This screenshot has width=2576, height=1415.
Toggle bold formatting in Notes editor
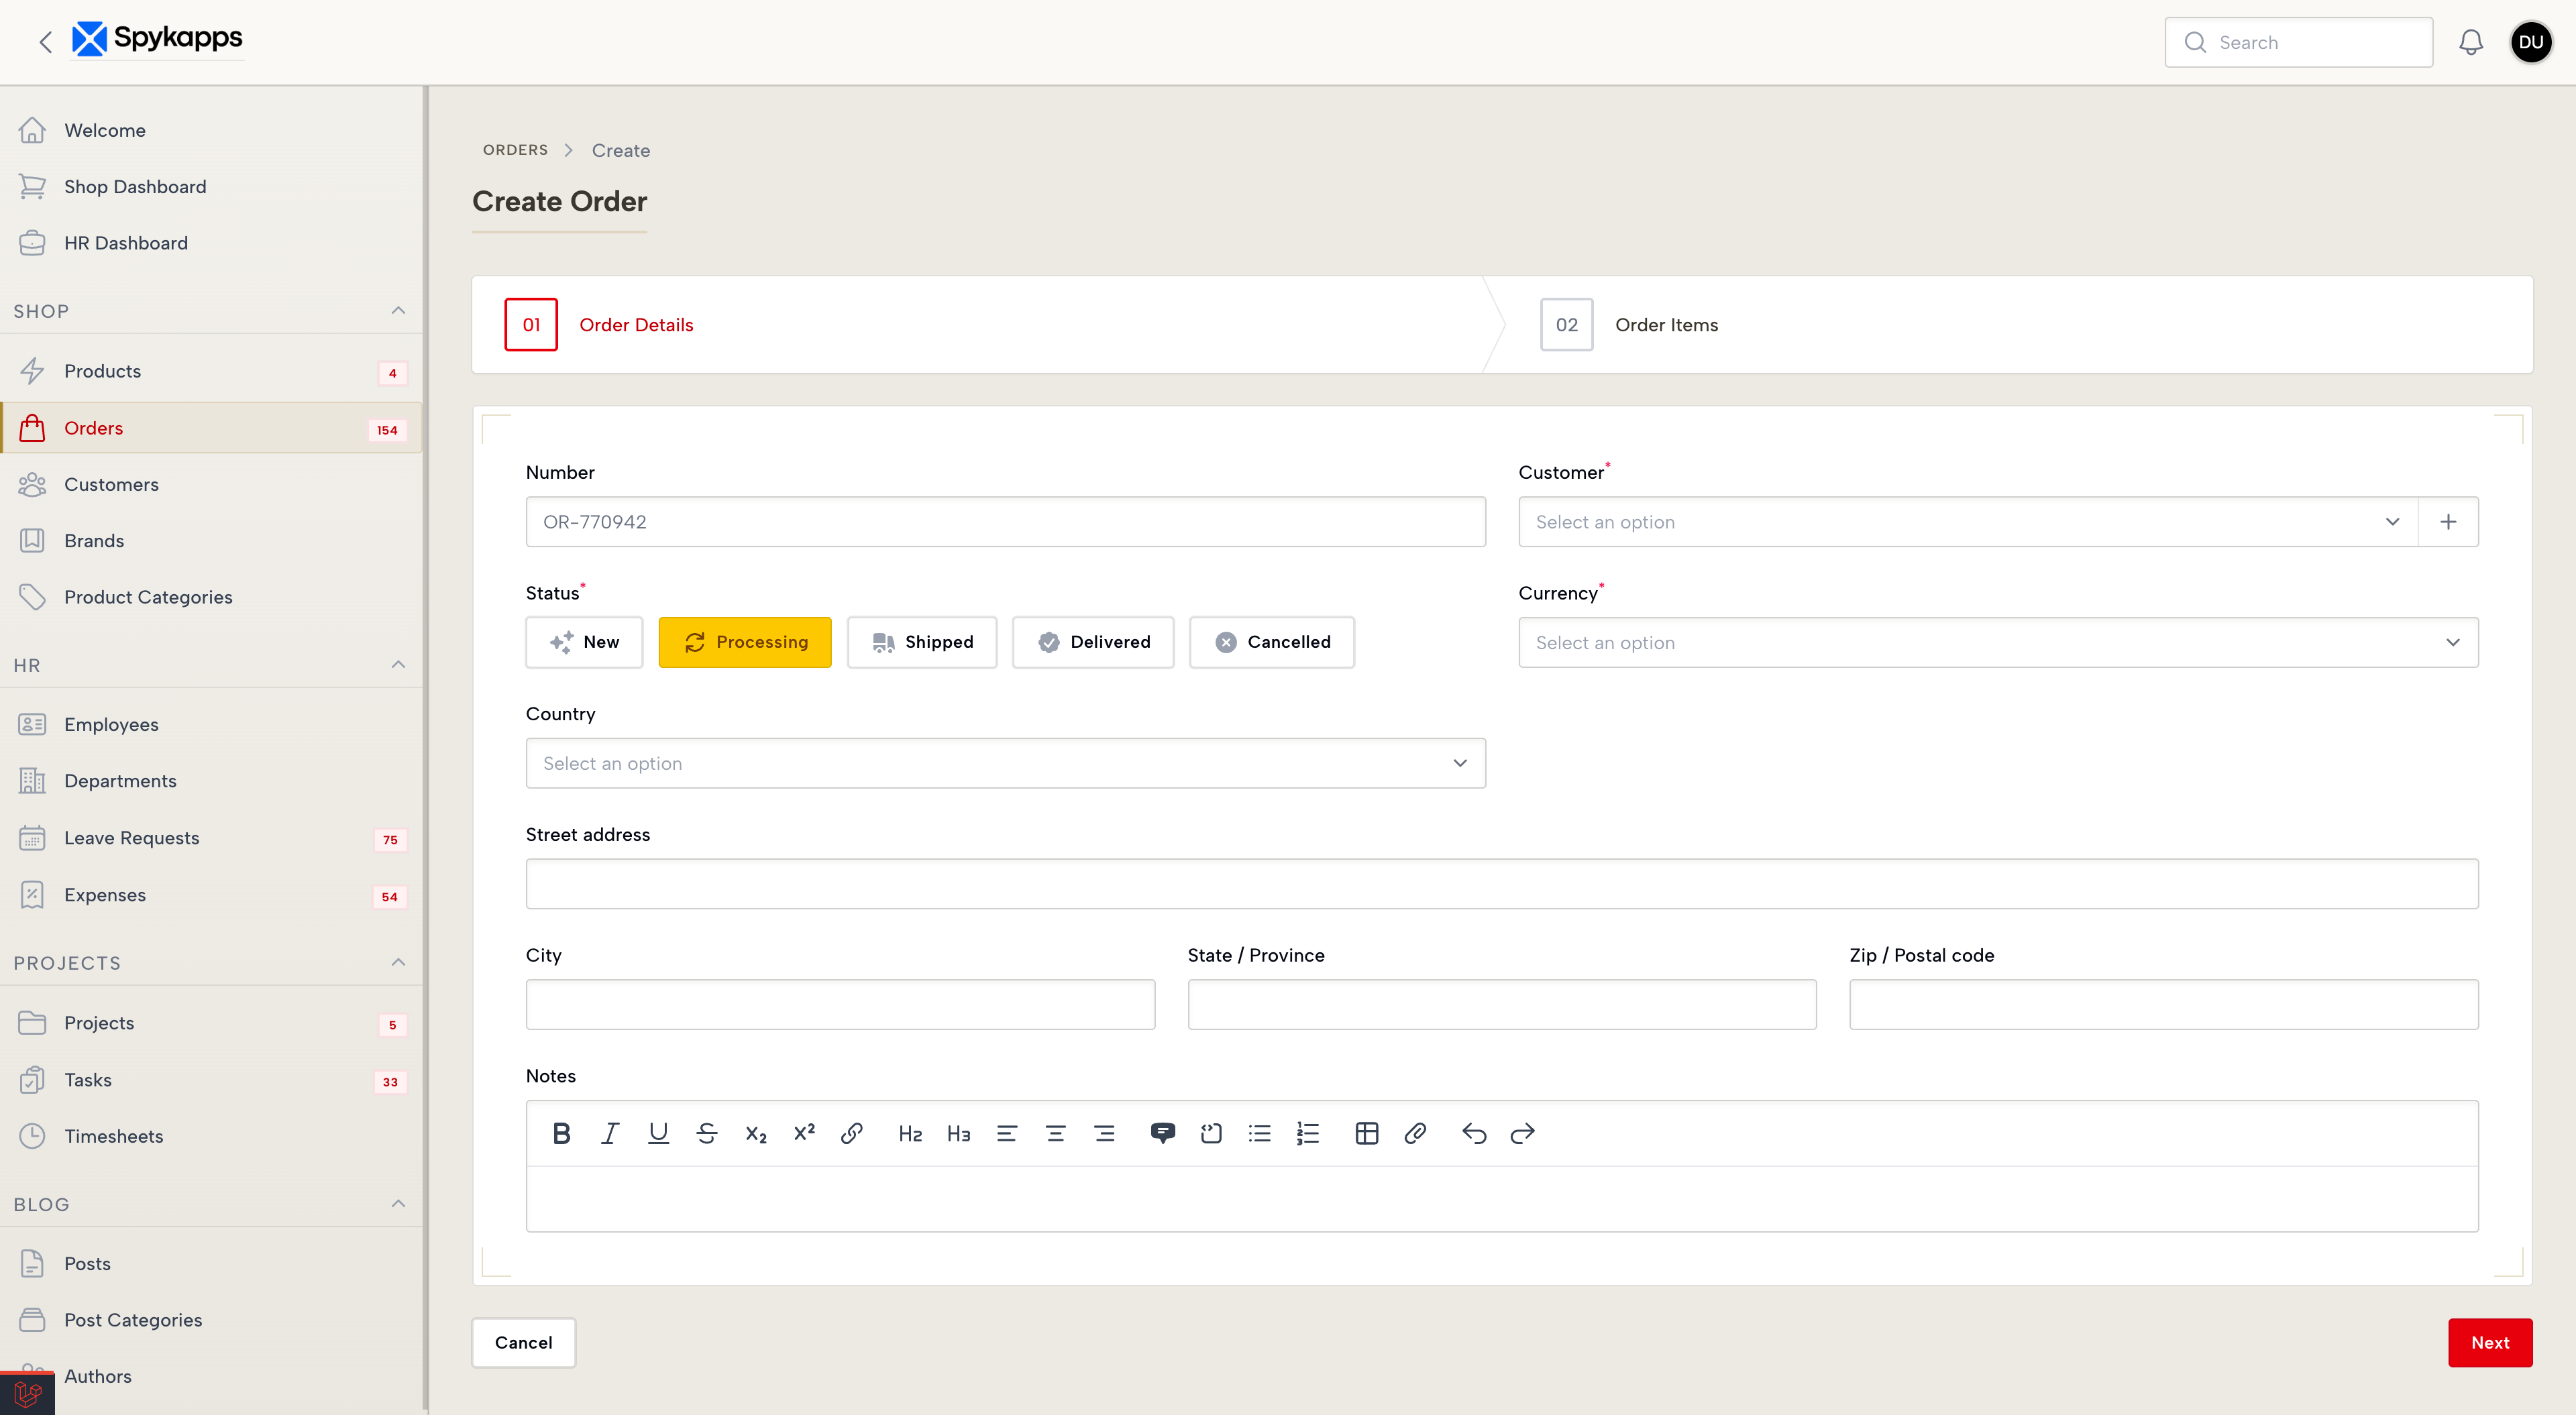561,1133
